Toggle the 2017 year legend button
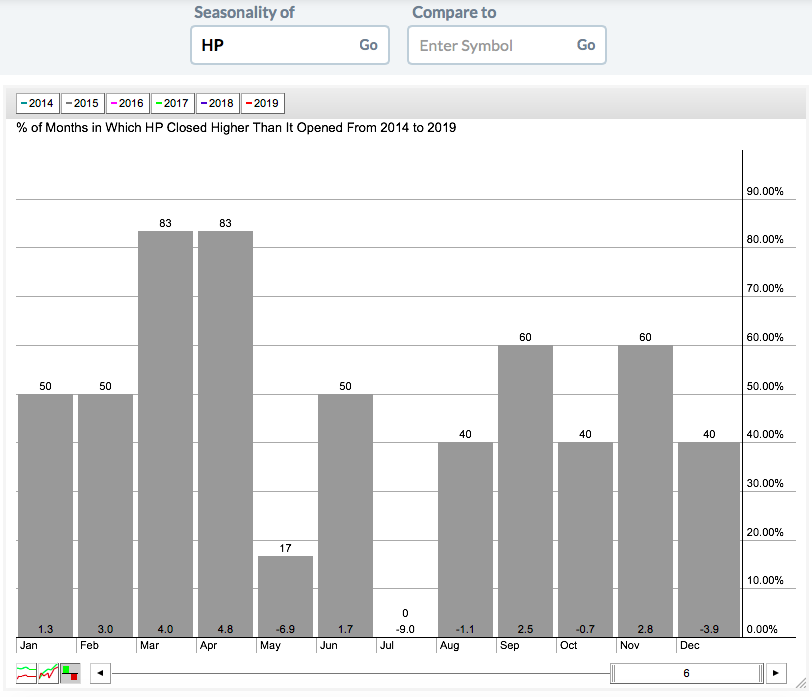The height and width of the screenshot is (697, 812). [173, 103]
